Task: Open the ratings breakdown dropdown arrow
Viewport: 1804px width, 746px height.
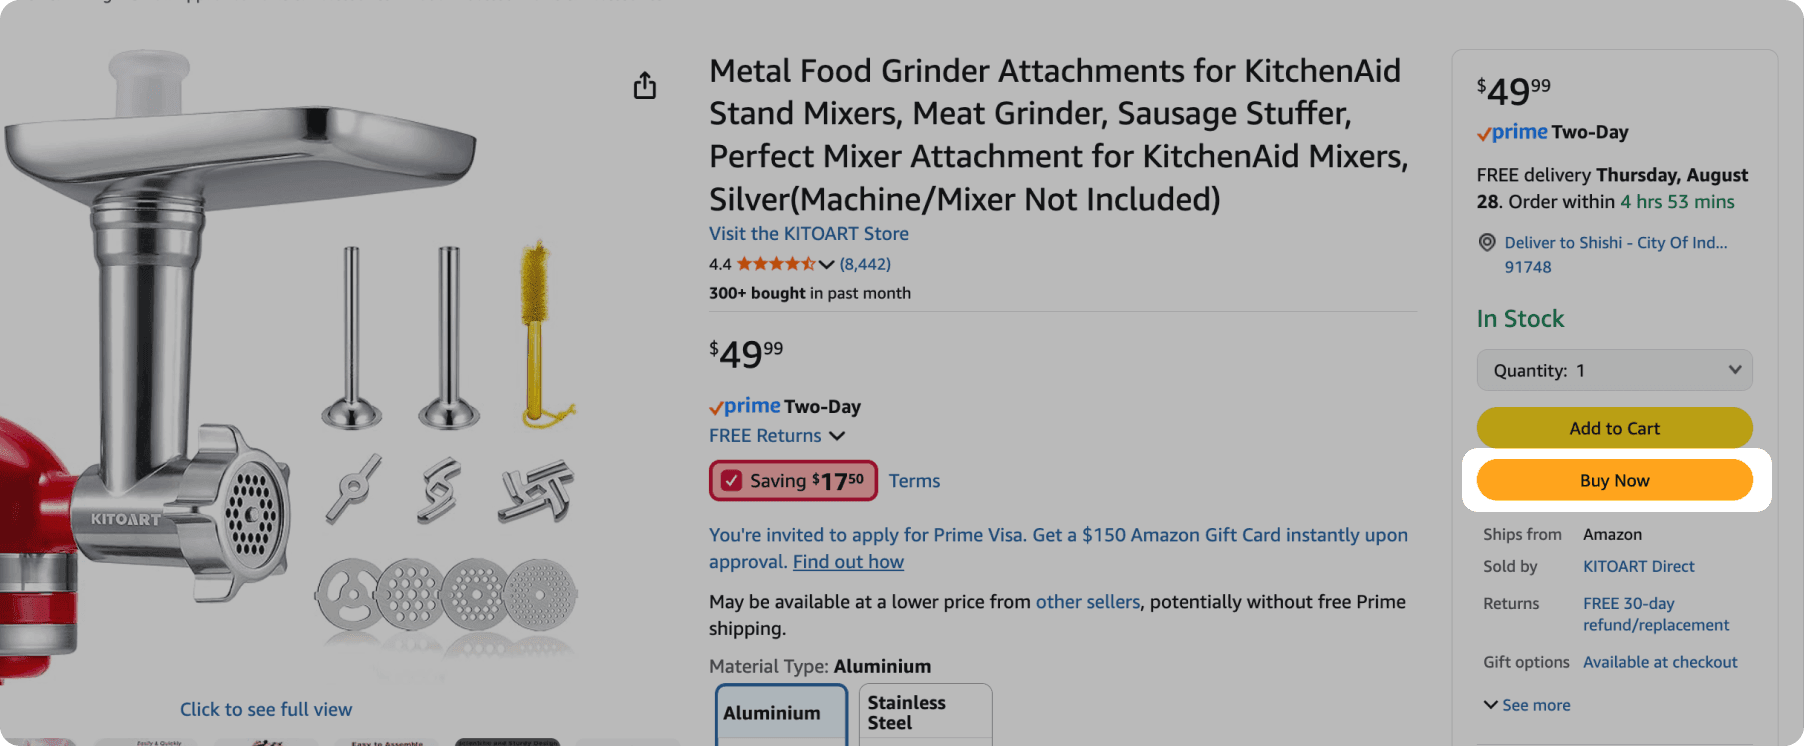Action: click(826, 264)
